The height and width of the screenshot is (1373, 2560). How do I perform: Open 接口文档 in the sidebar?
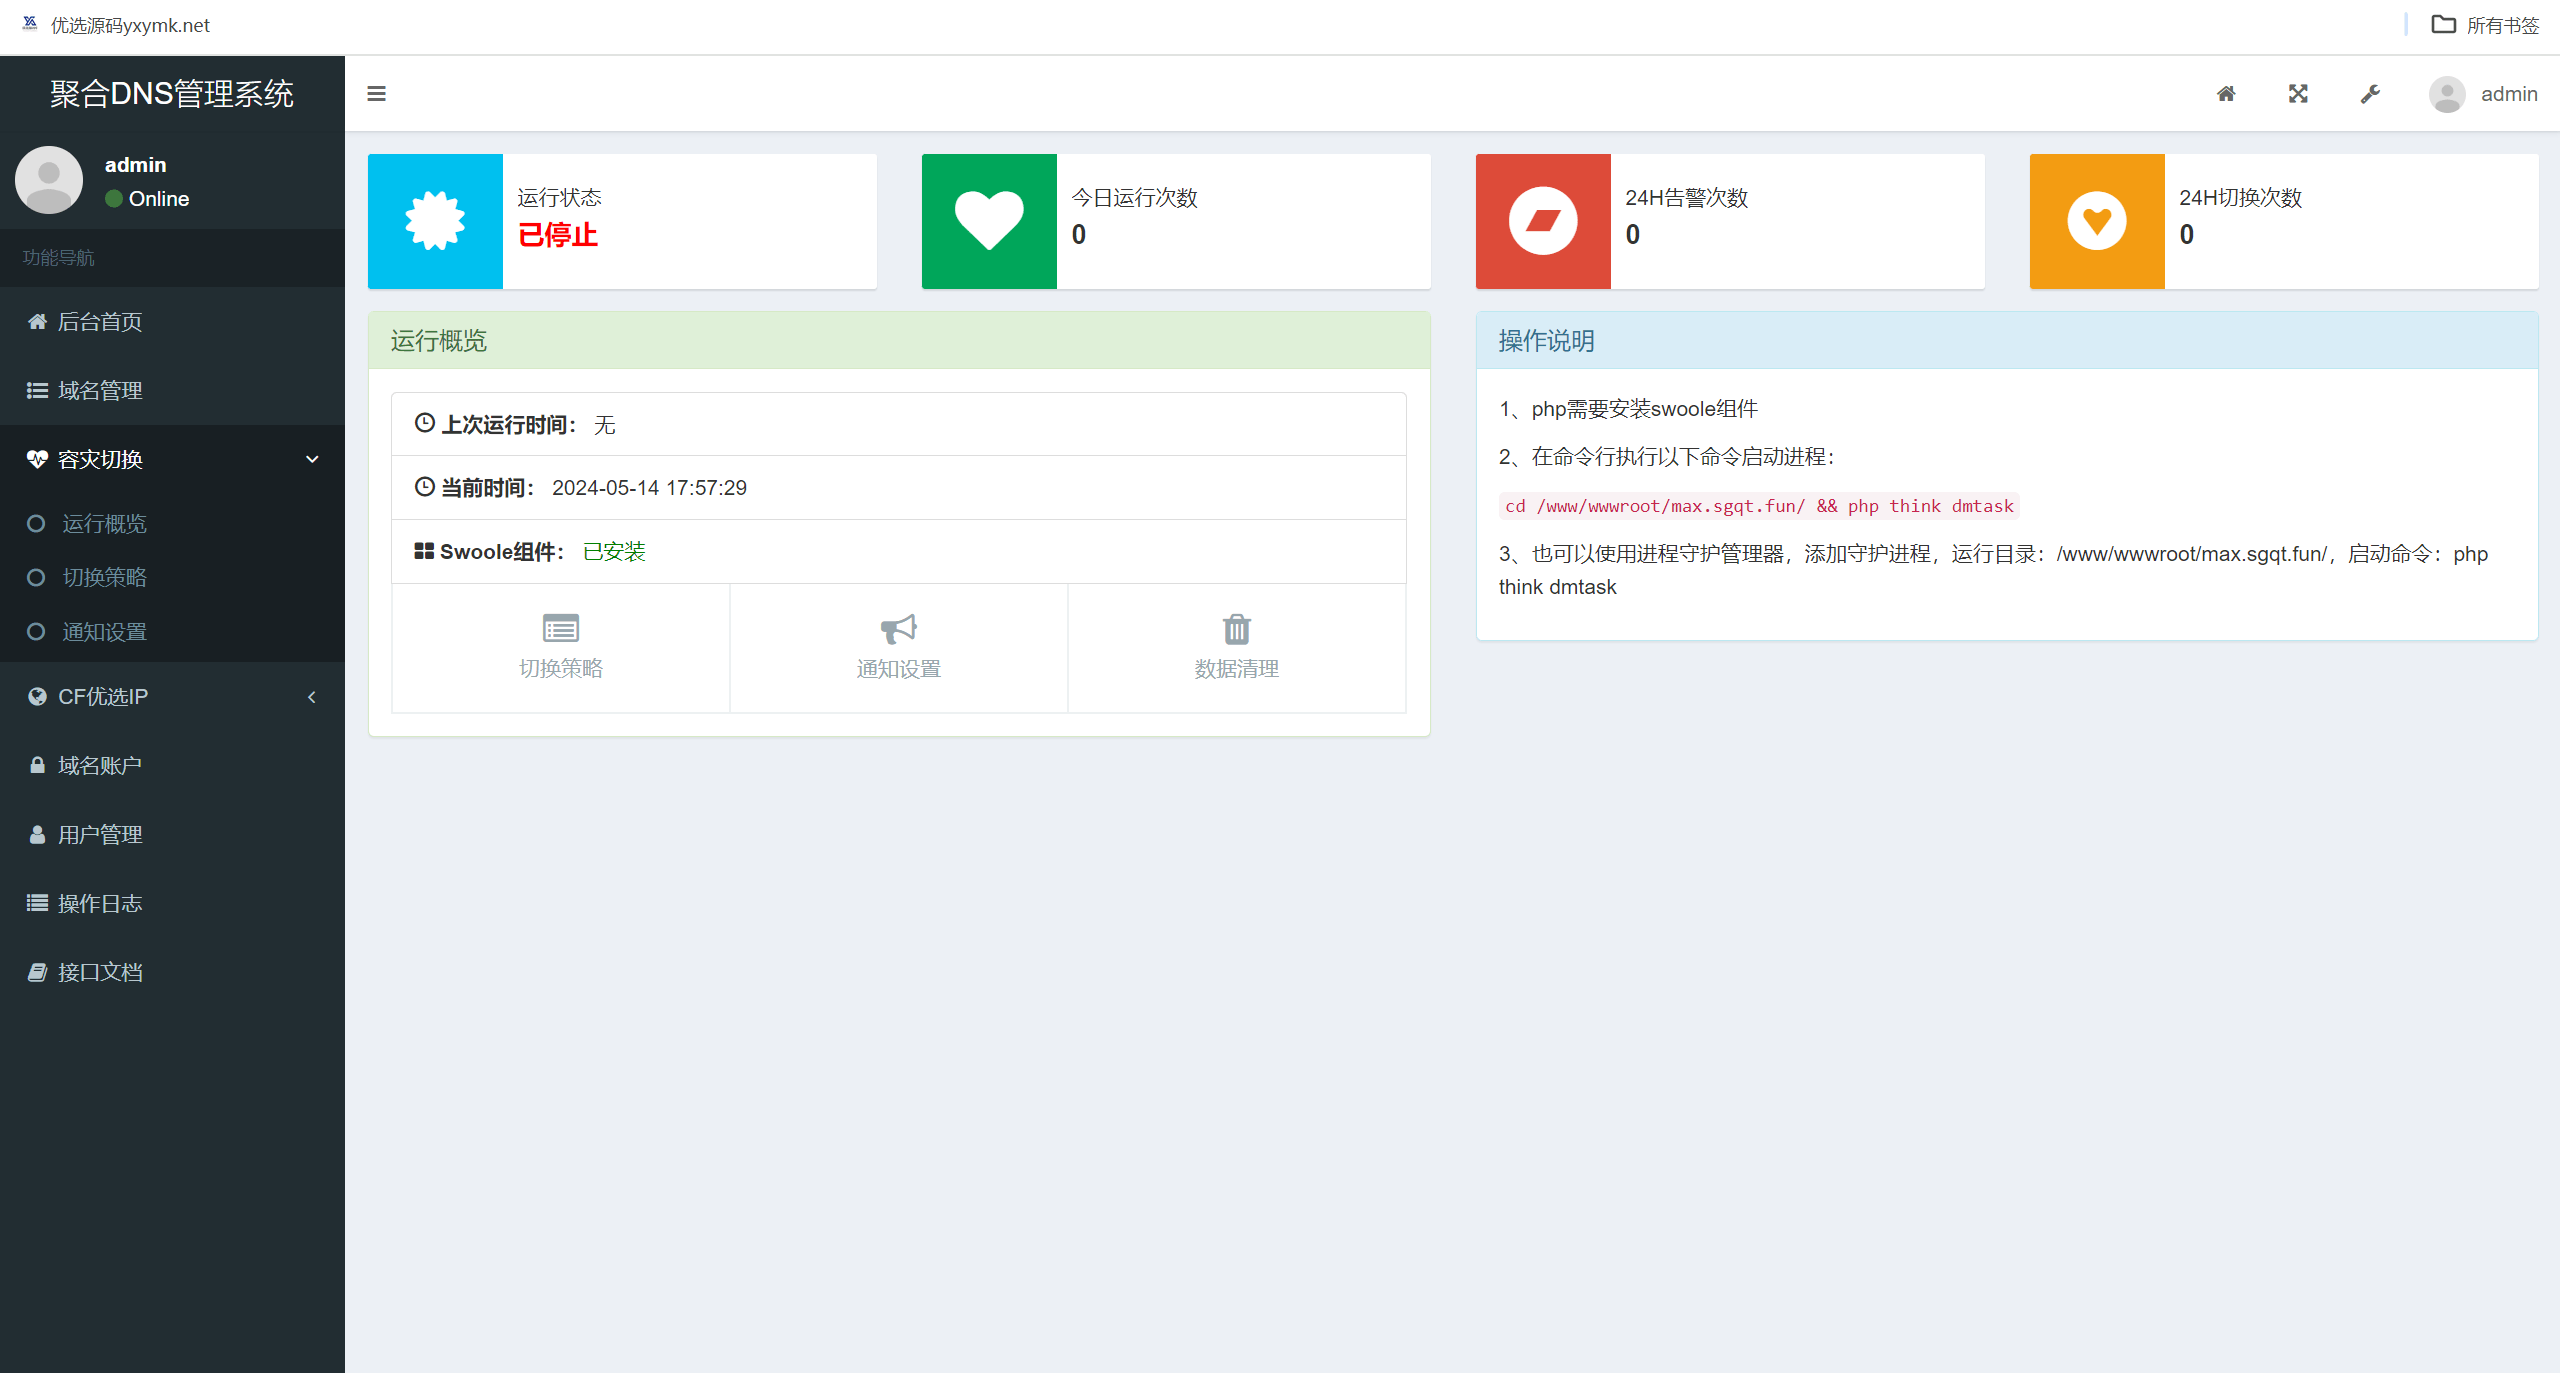click(172, 972)
